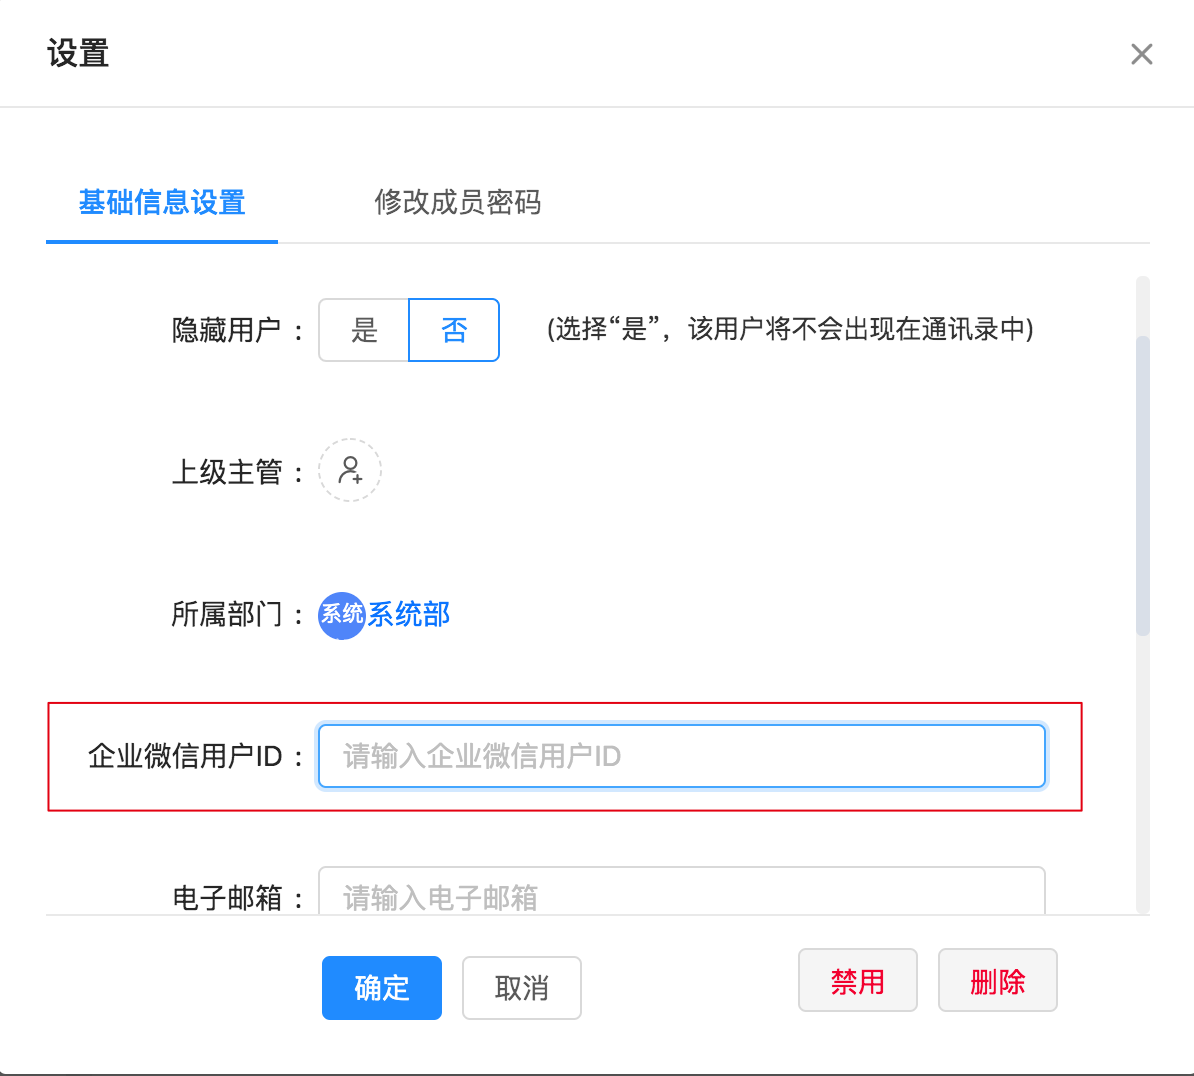The height and width of the screenshot is (1076, 1194).
Task: Select 否 for the hide user option
Action: pos(454,330)
